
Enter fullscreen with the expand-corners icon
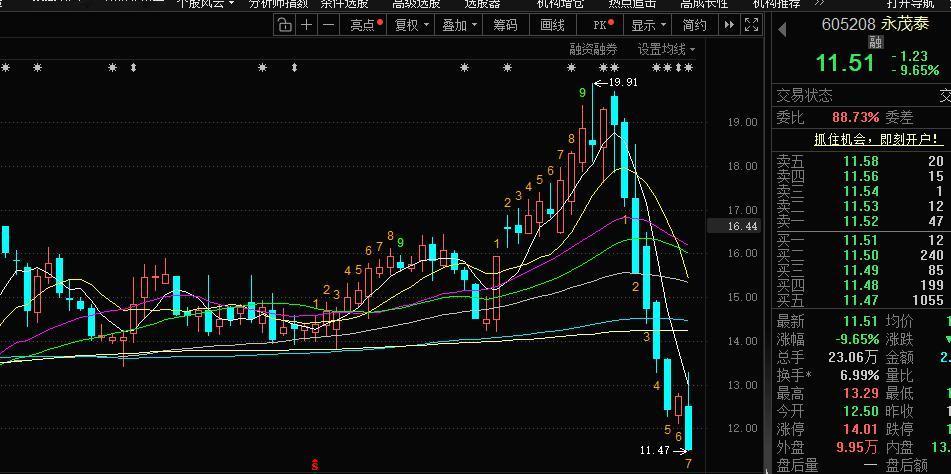751,25
